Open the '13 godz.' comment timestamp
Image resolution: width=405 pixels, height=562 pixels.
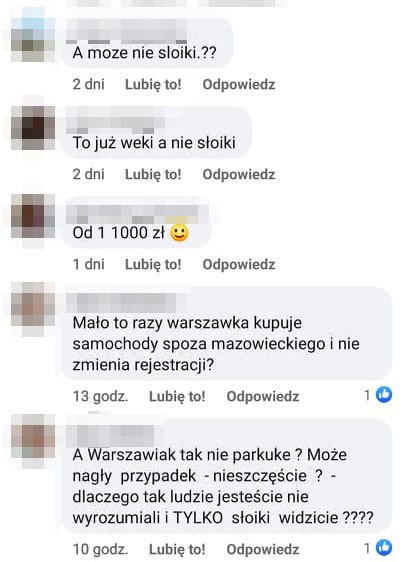click(x=100, y=396)
